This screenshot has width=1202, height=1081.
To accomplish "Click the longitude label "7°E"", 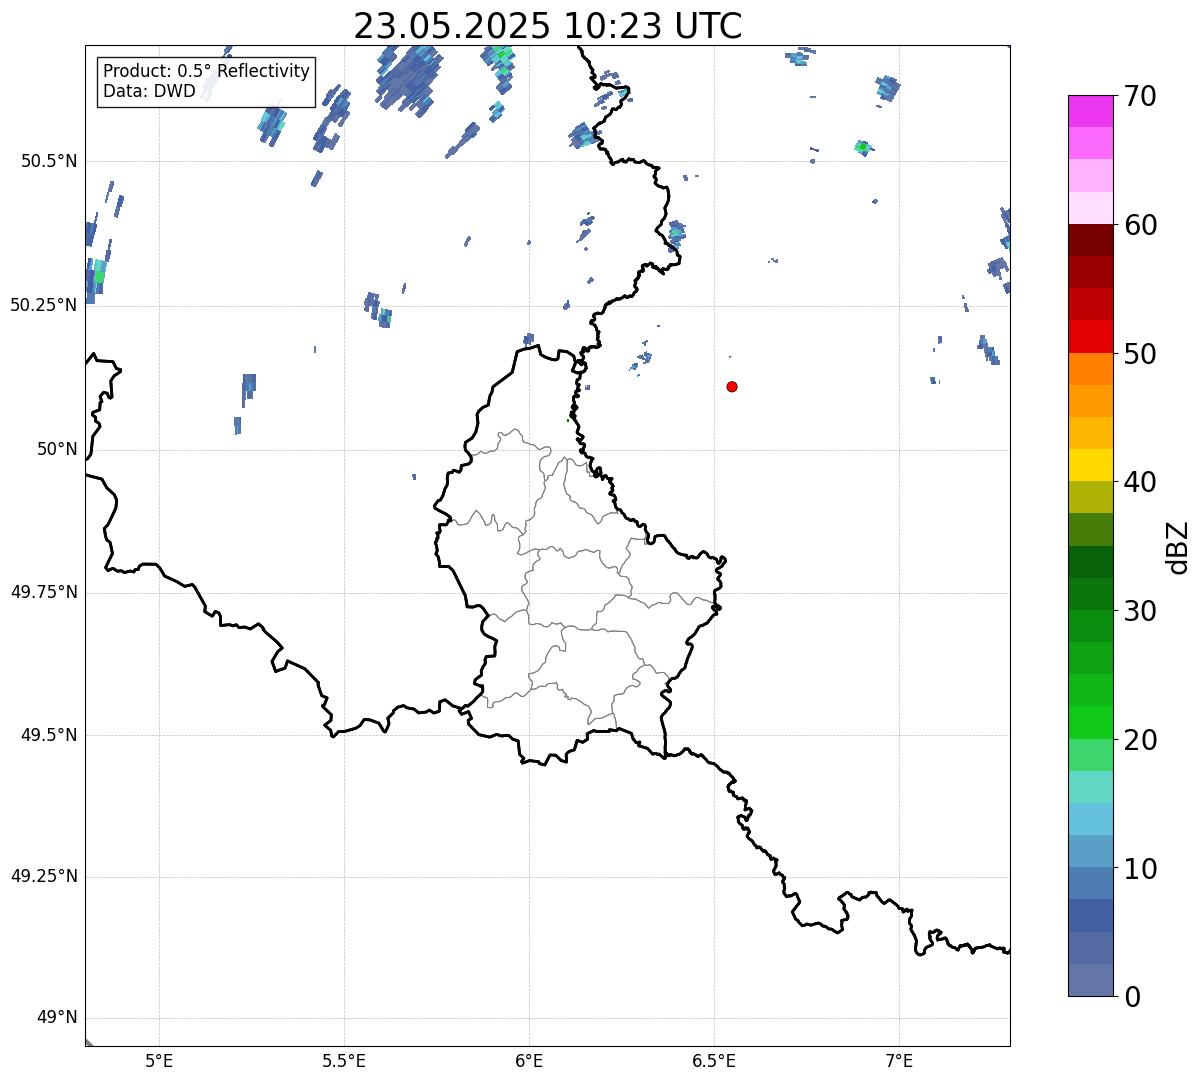I will [x=900, y=1061].
